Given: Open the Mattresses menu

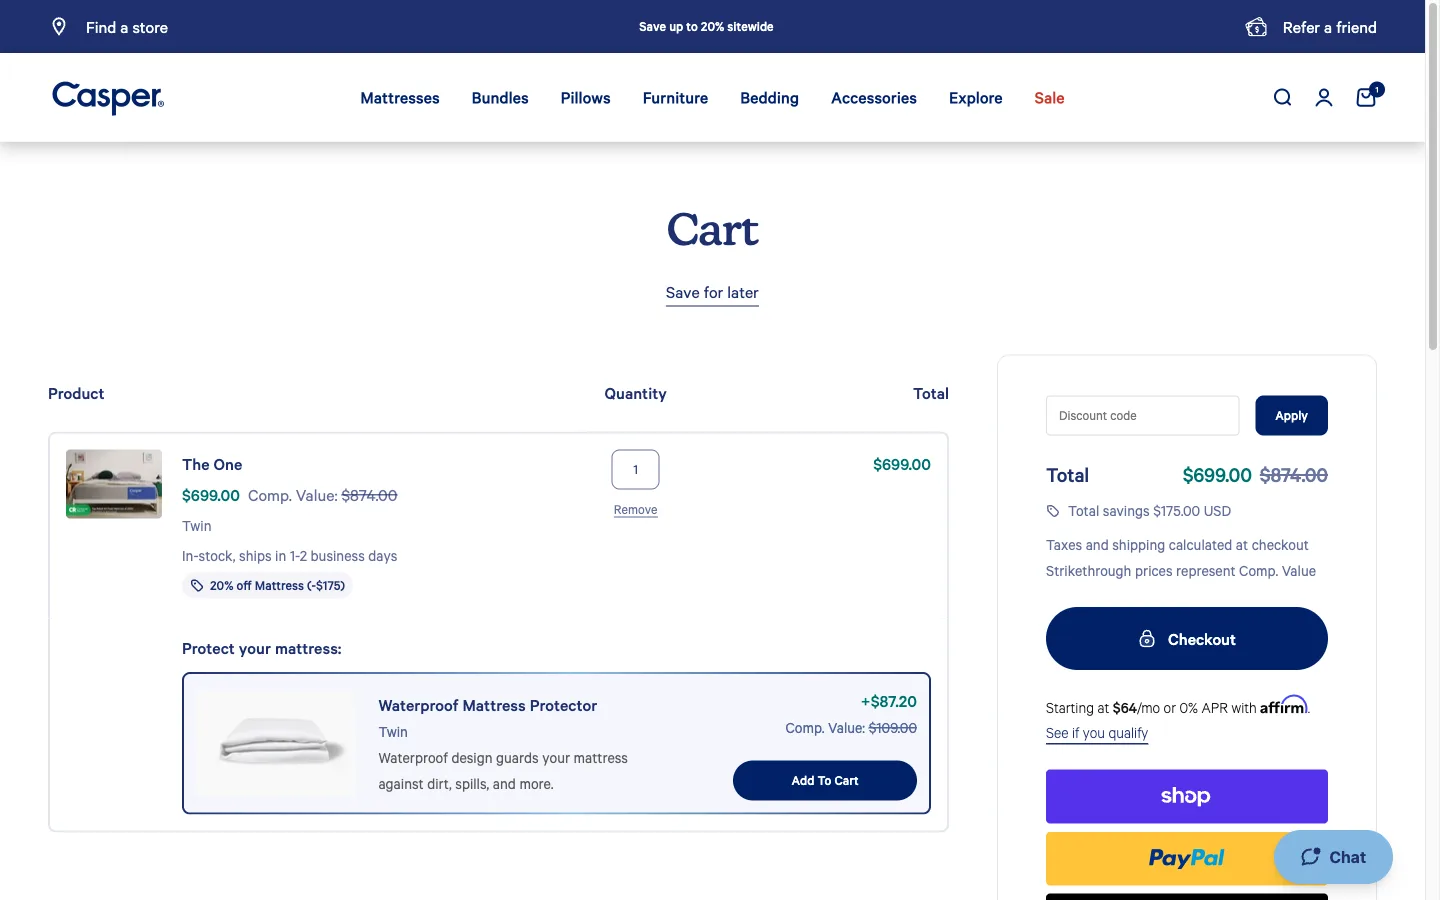Looking at the screenshot, I should [x=400, y=98].
